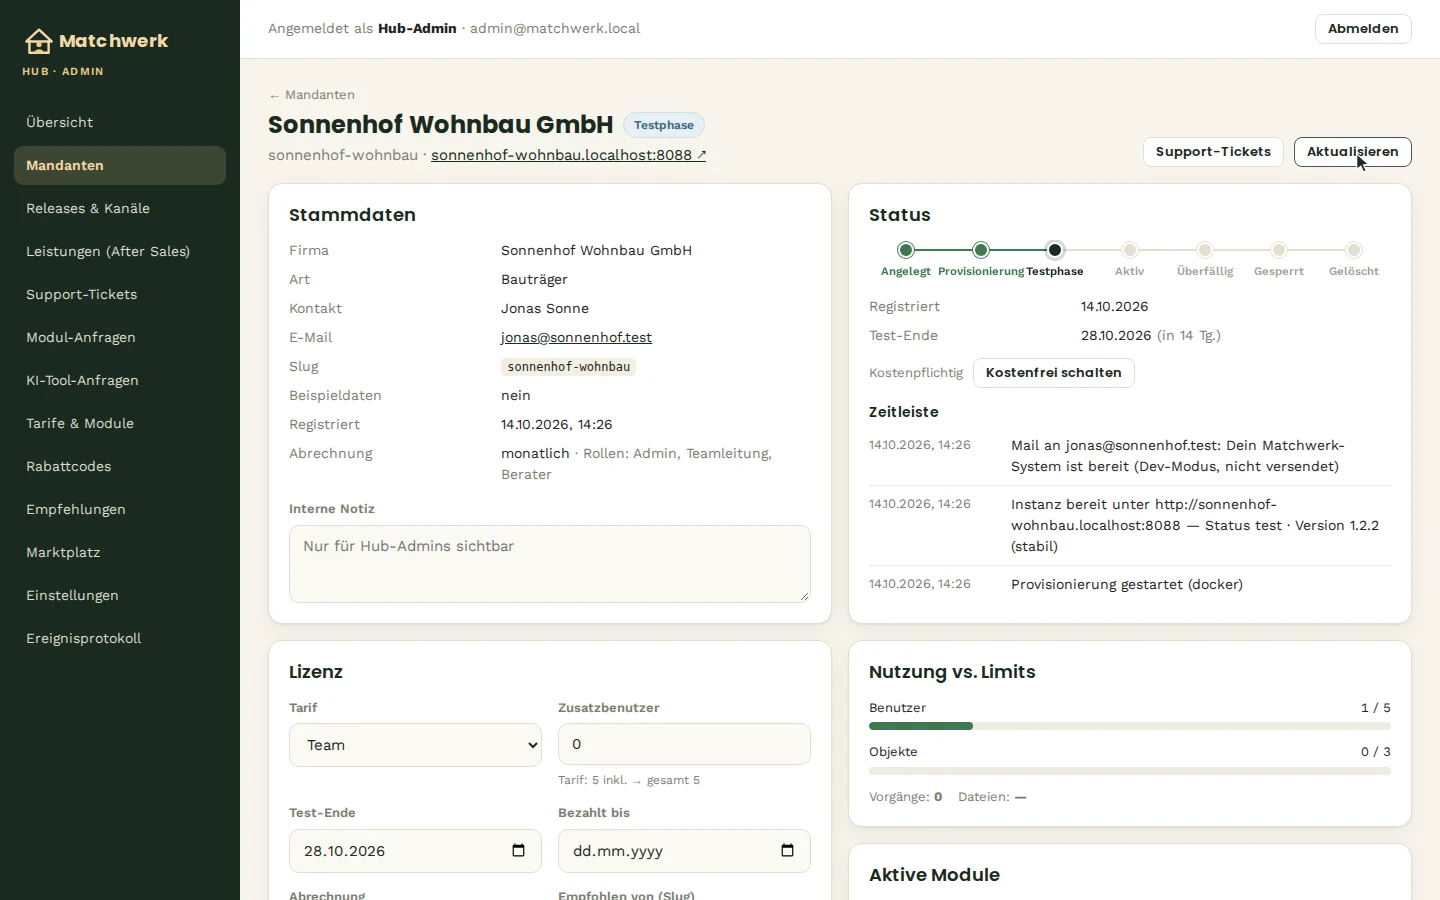Click the Gesperrt status step dot
Screen dimensions: 1440x900
(x=1279, y=250)
